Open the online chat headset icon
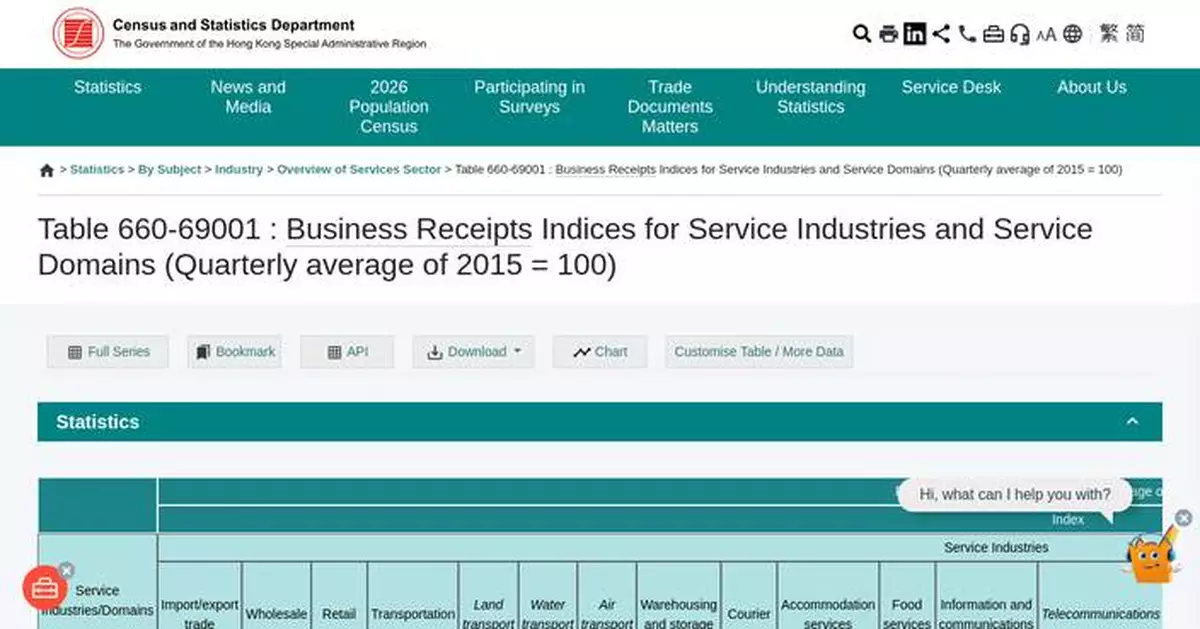The width and height of the screenshot is (1200, 629). point(1019,34)
